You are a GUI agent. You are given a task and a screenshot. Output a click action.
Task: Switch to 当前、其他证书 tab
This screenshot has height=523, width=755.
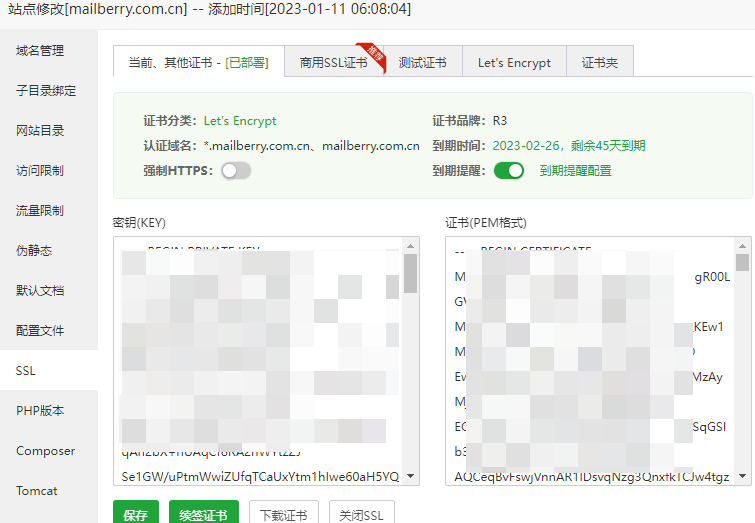click(x=199, y=62)
